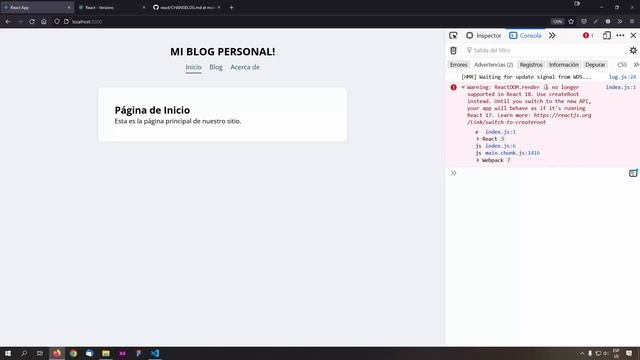Reload the current page
Image resolution: width=640 pixels, height=360 pixels.
32,21
